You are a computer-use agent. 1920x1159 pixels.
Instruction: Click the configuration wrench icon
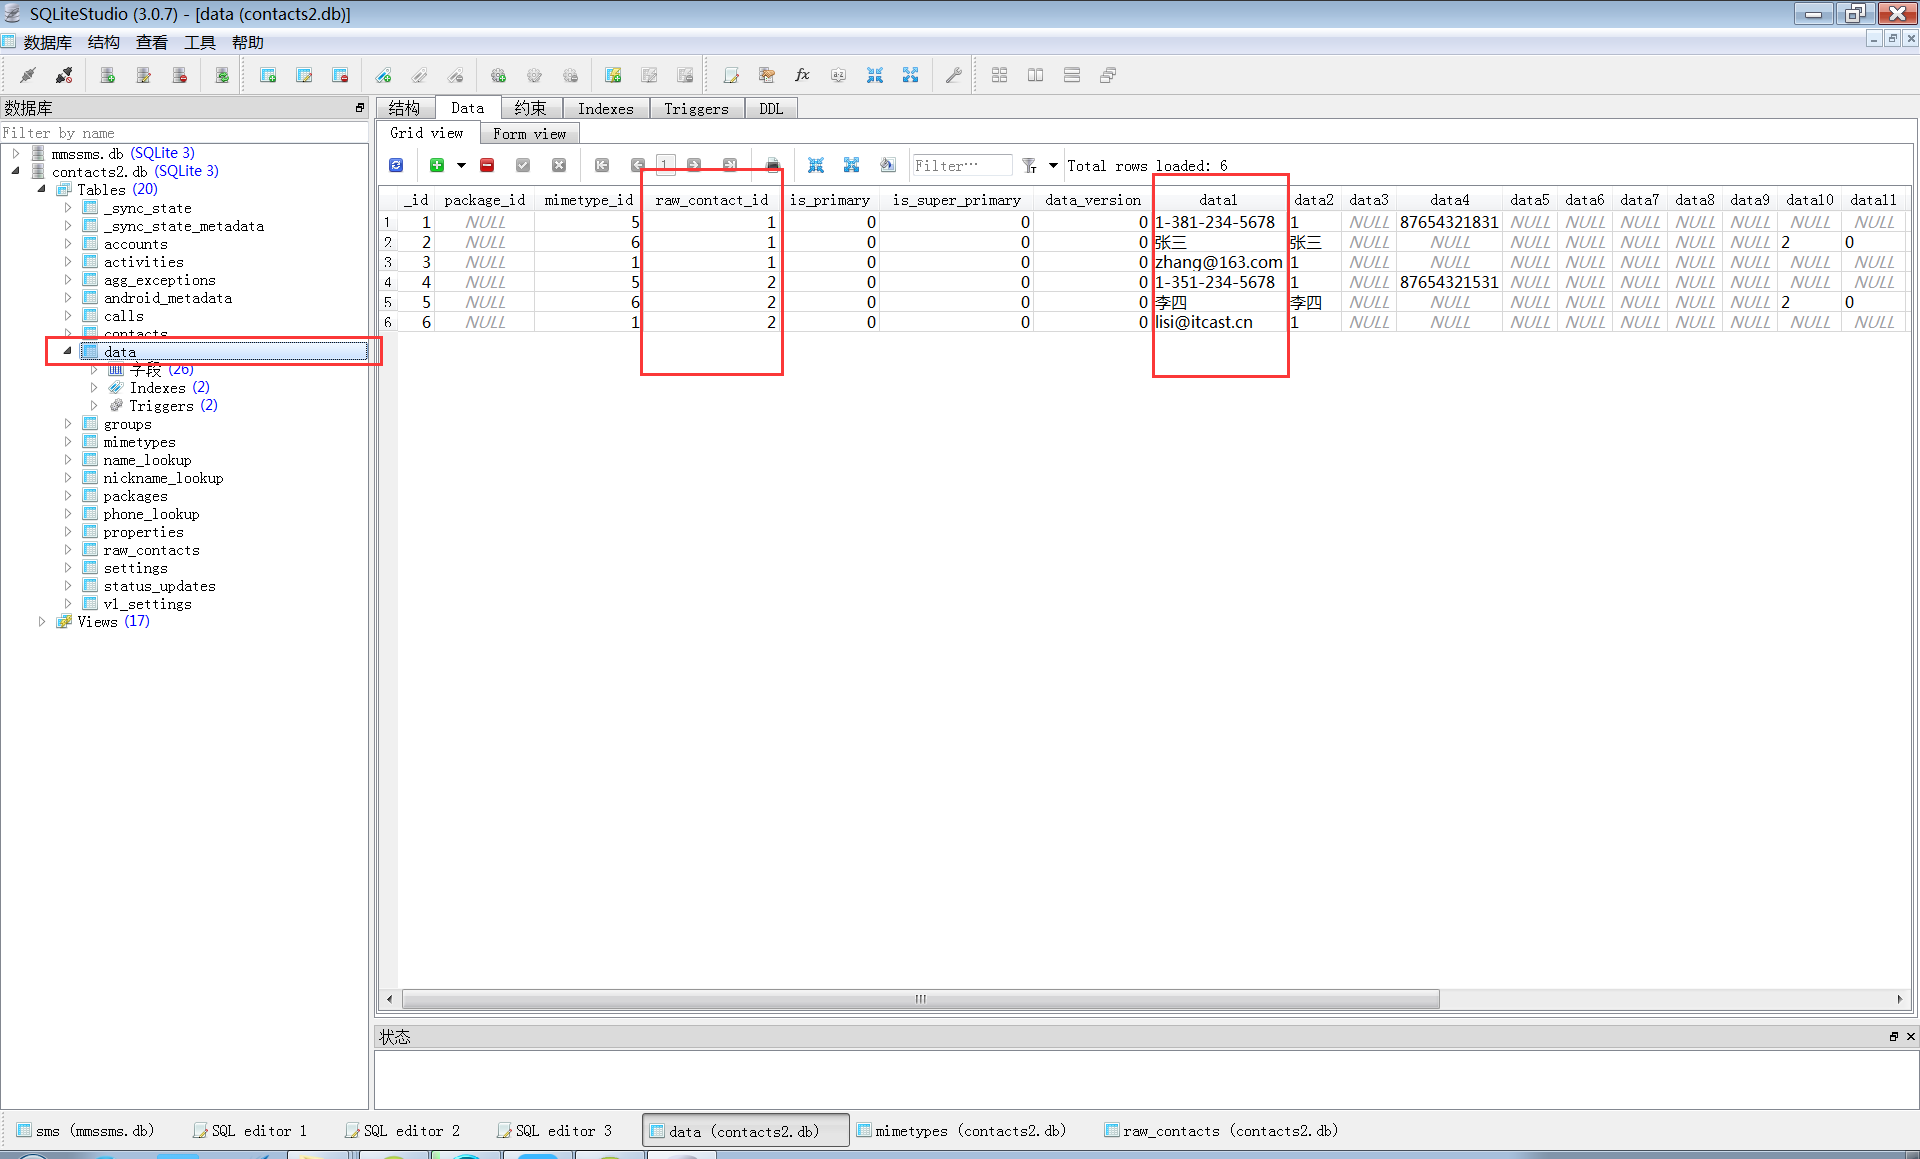pos(953,75)
